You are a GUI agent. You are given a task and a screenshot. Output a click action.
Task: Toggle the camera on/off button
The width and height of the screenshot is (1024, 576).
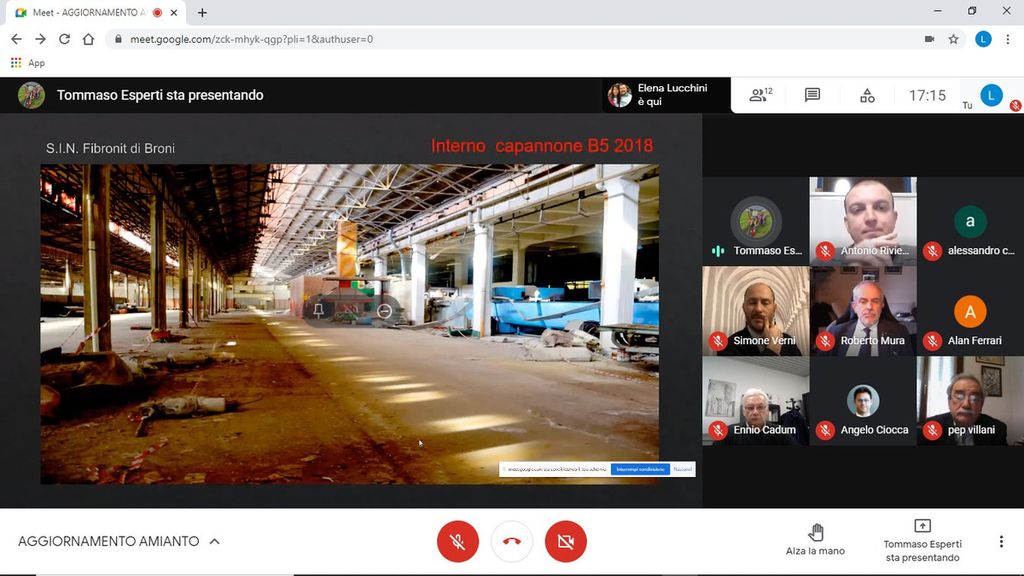coord(566,541)
